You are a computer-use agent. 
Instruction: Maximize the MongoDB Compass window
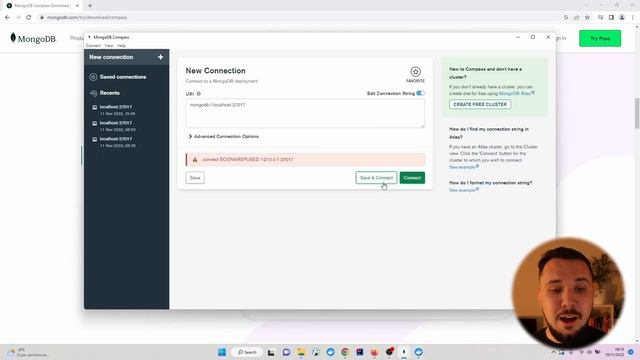(533, 37)
